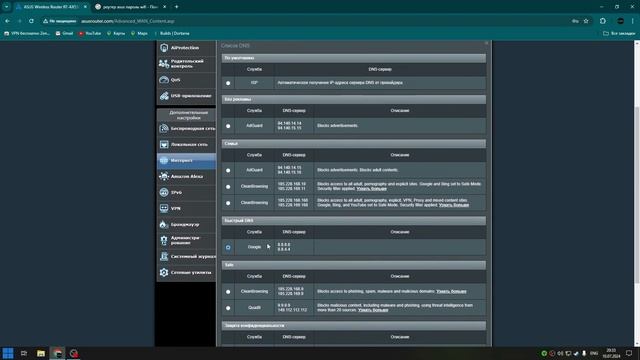Open the Chrome three-dot menu
Screen dimensions: 640x360
tap(633, 21)
